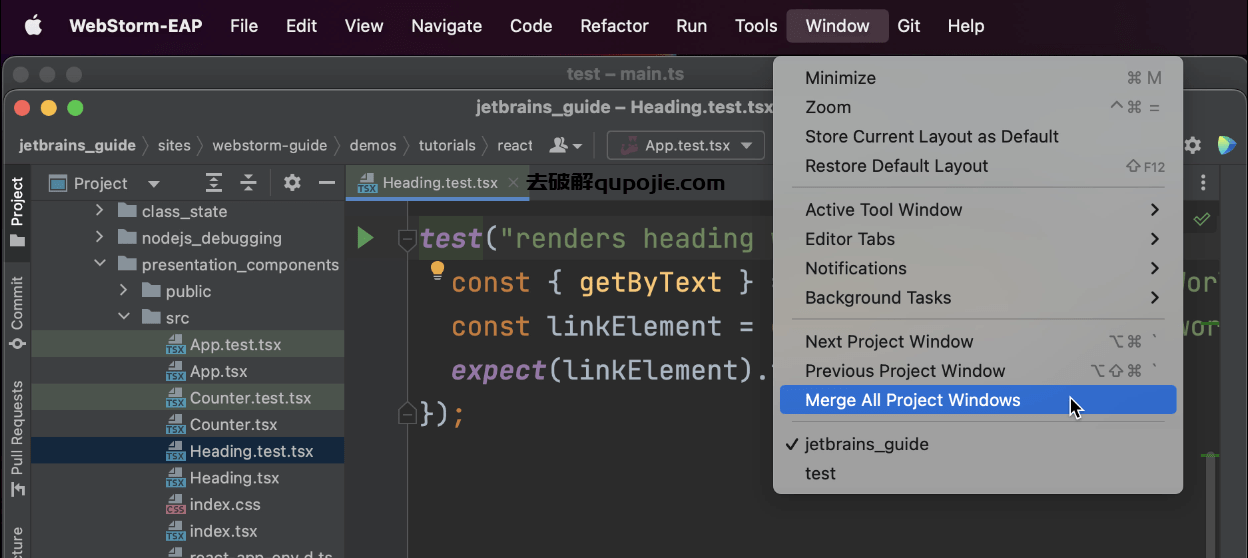Viewport: 1248px width, 558px height.
Task: Select Restore Default Layout
Action: tap(978, 166)
